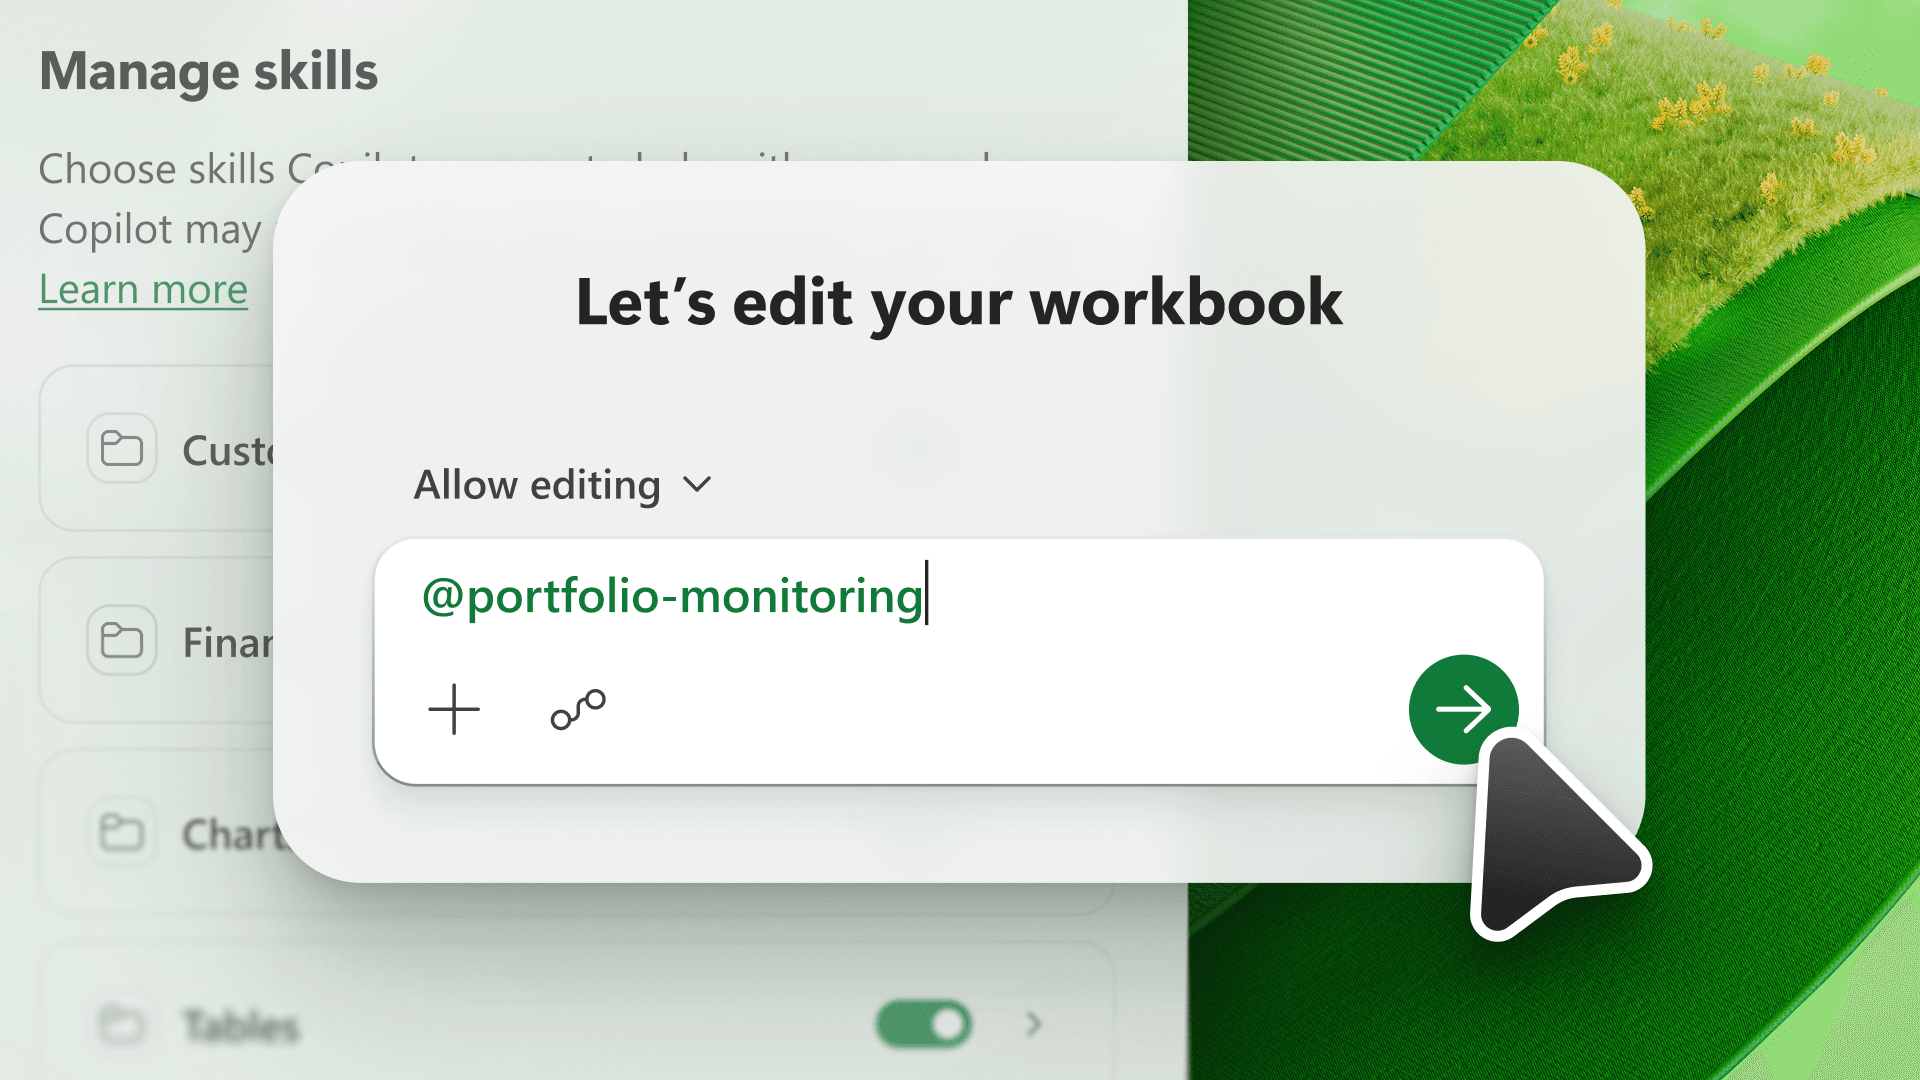
Task: Open the Learn more link
Action: pos(143,289)
